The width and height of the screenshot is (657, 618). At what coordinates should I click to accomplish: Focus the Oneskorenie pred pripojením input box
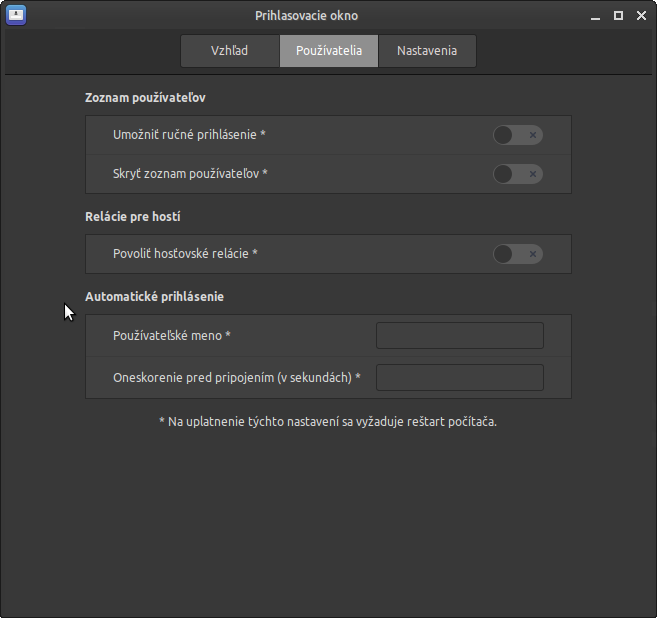point(459,378)
